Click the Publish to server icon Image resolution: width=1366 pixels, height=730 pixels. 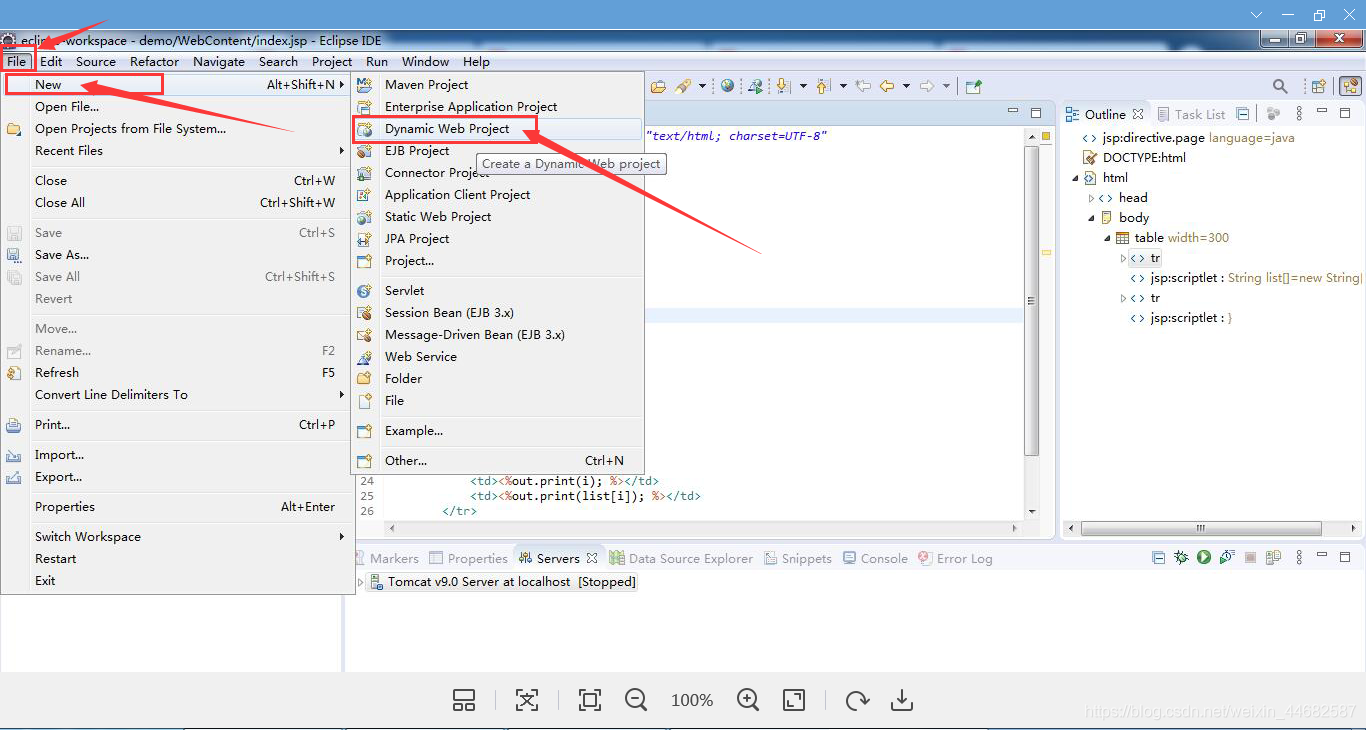coord(1273,557)
